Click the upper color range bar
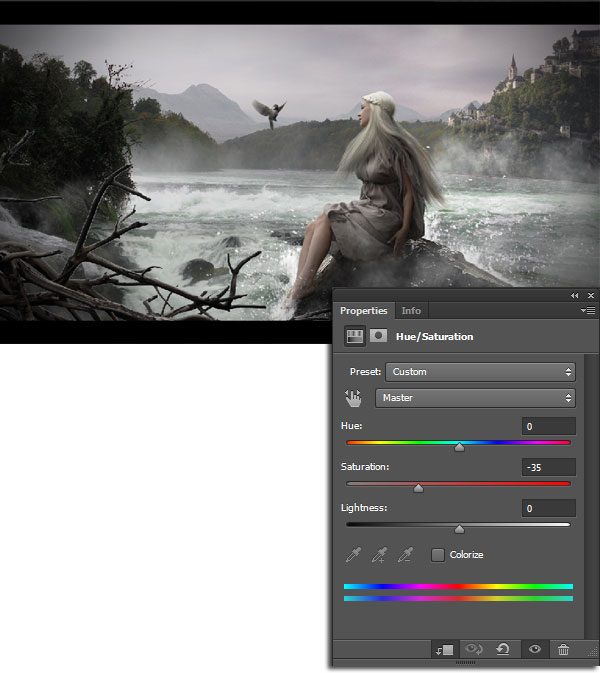Image resolution: width=600 pixels, height=673 pixels. [x=458, y=587]
